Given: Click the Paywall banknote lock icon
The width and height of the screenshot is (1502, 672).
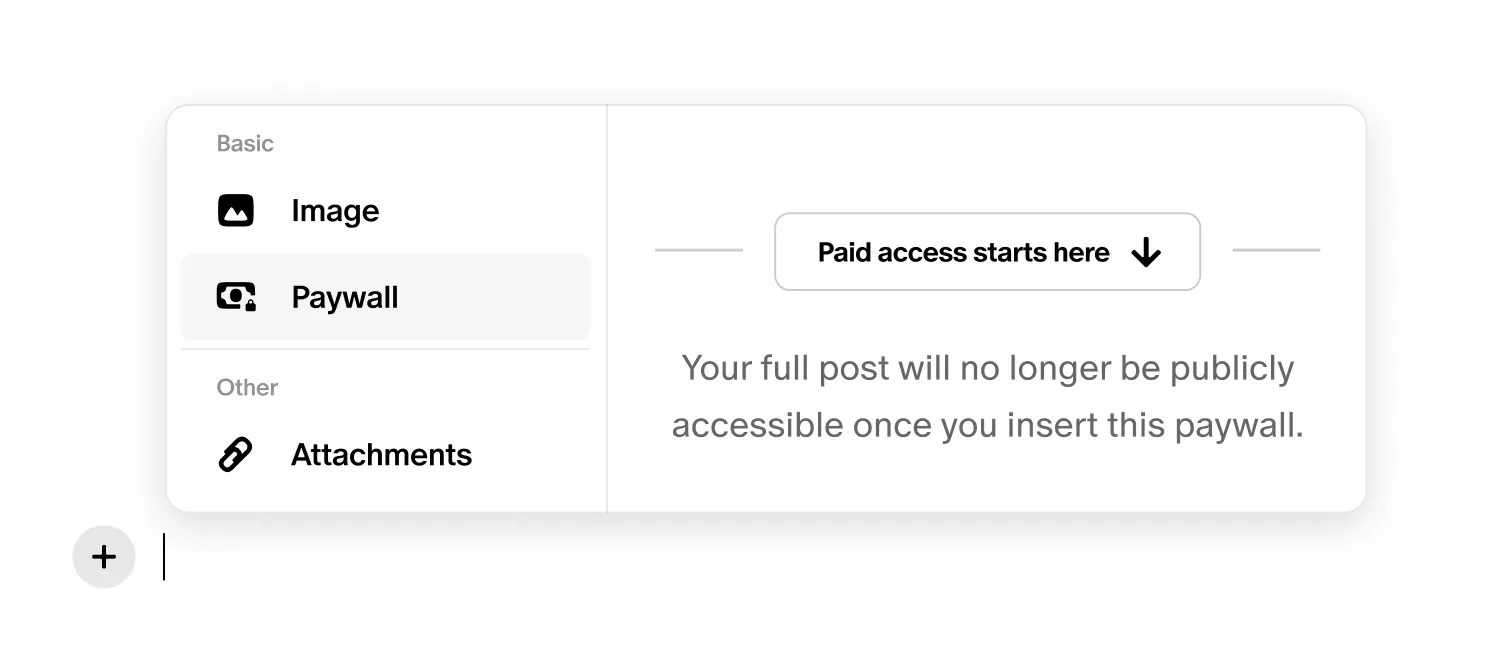Looking at the screenshot, I should click(x=236, y=297).
